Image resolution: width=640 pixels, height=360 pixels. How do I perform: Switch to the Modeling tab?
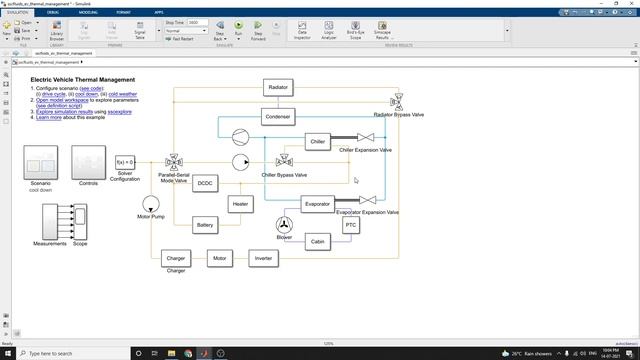88,12
